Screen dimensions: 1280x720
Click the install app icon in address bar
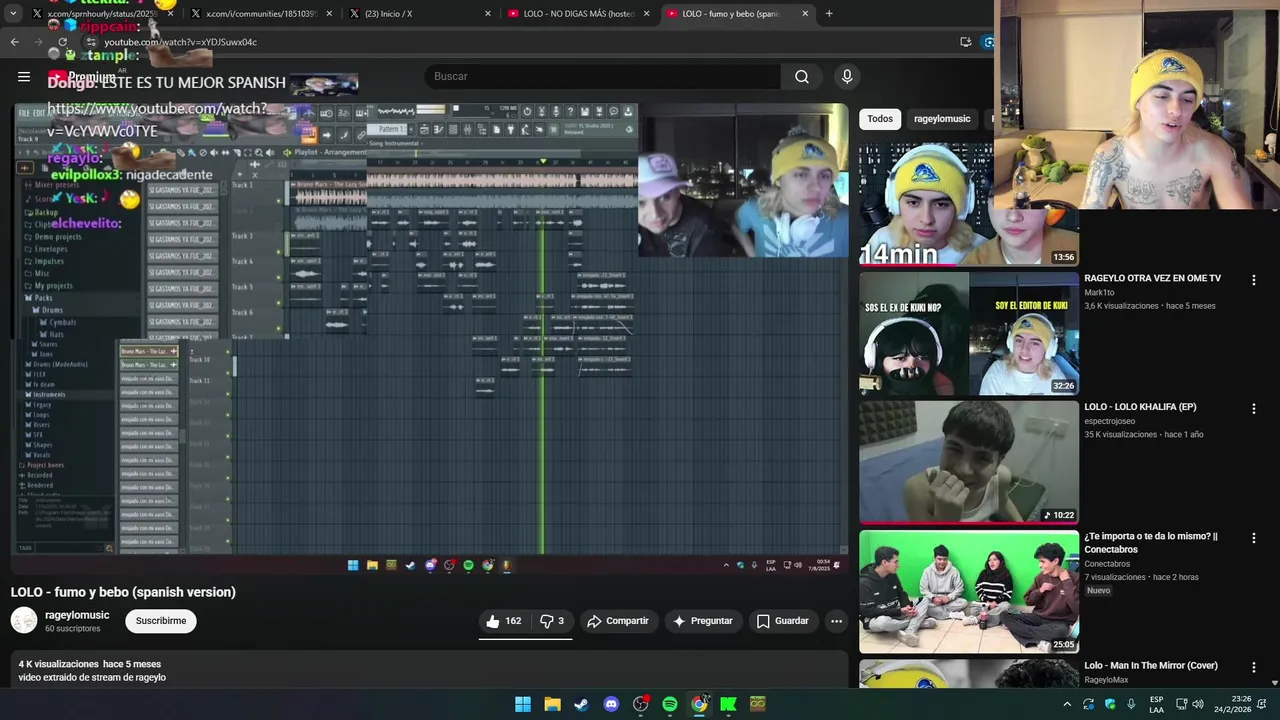click(x=965, y=42)
